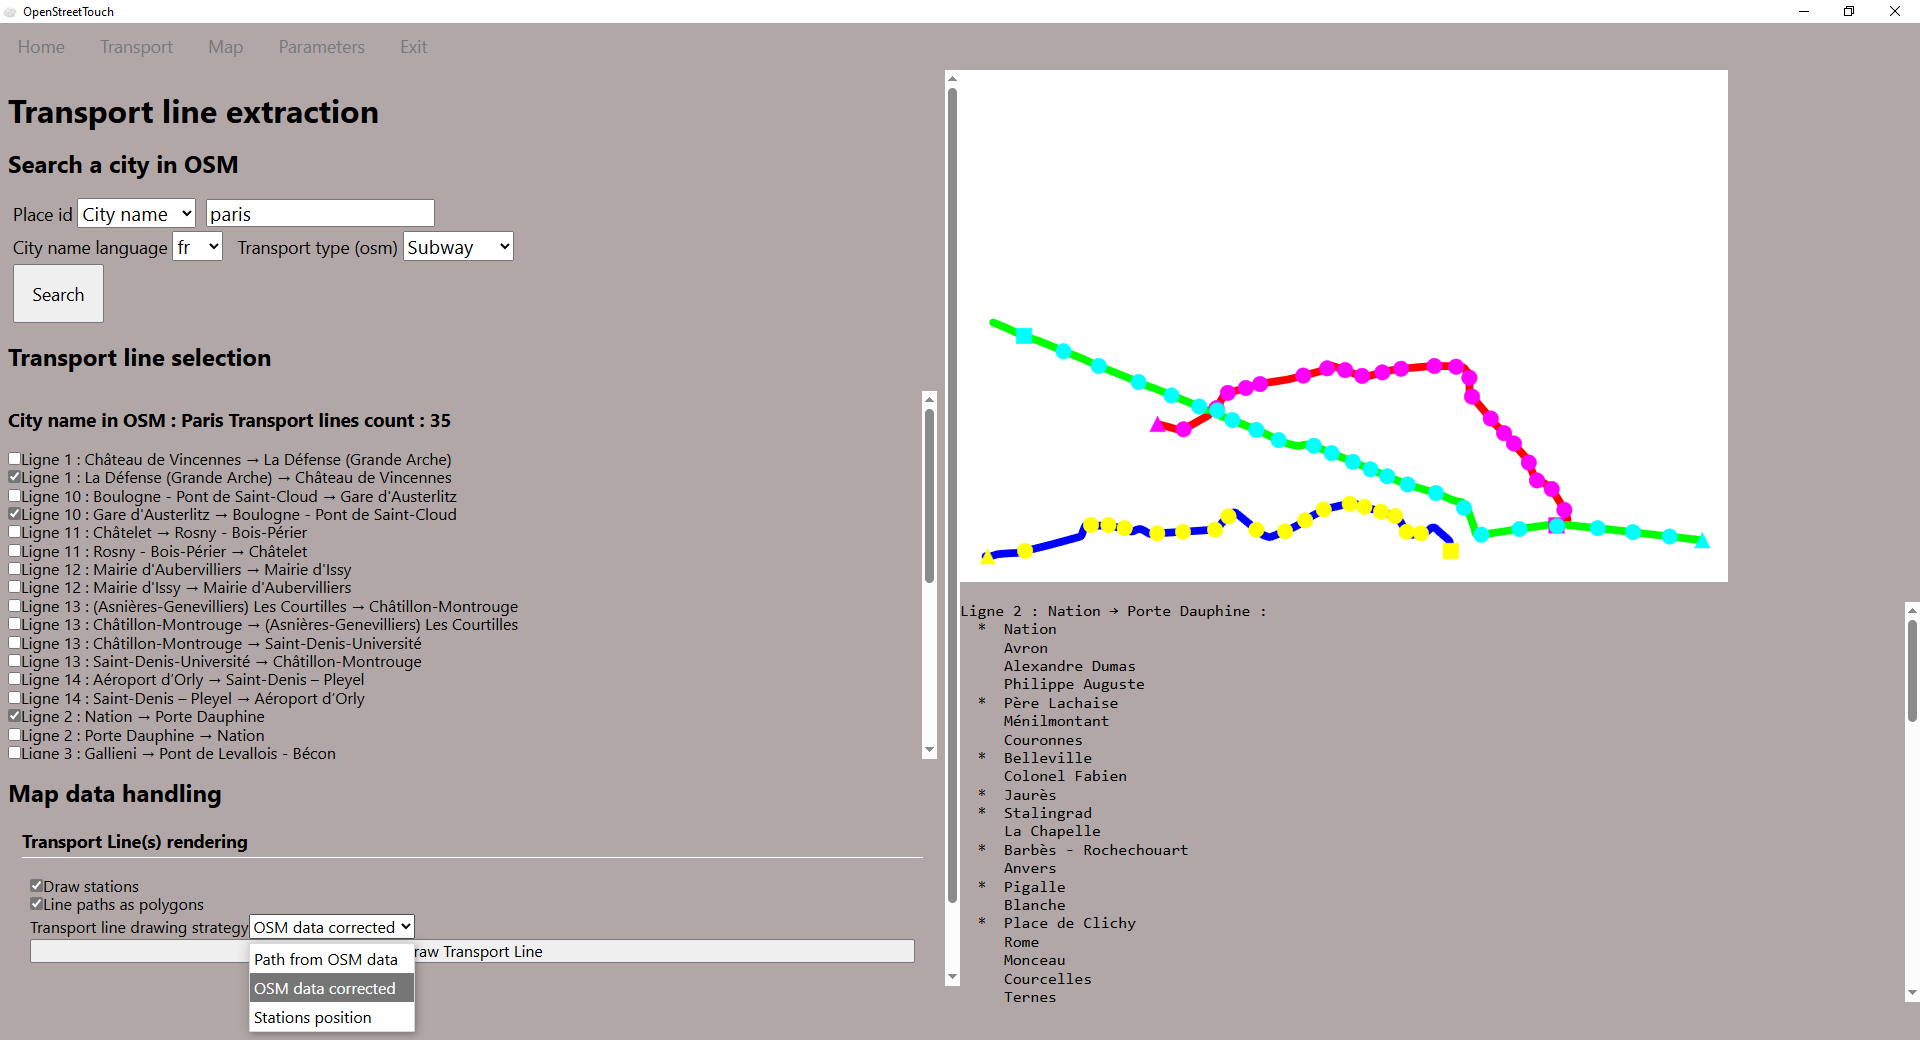Check Ligne 13 Châtillon-Montrouge to Les Courtilles
The height and width of the screenshot is (1040, 1920).
[x=15, y=624]
